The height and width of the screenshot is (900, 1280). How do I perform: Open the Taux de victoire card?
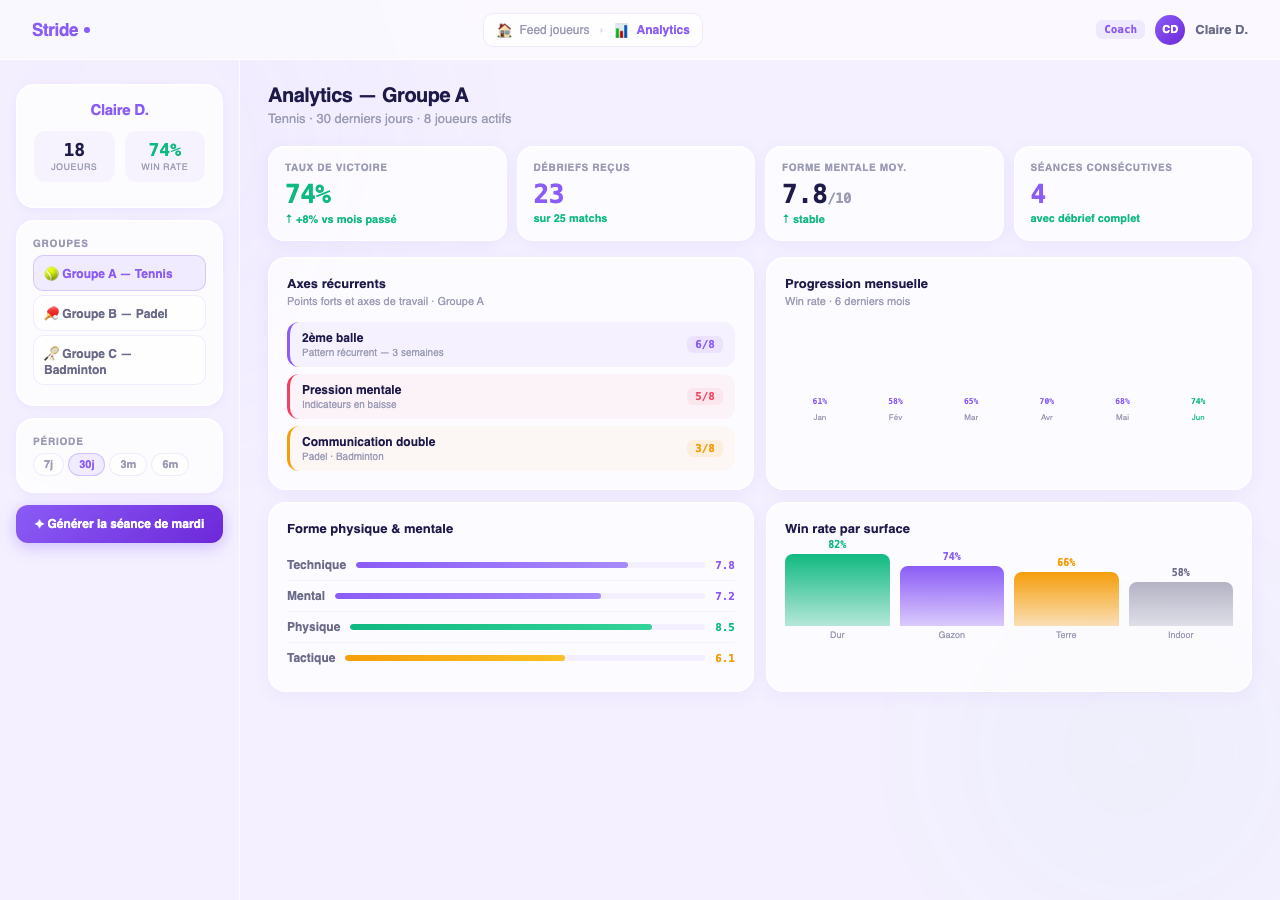pos(387,194)
